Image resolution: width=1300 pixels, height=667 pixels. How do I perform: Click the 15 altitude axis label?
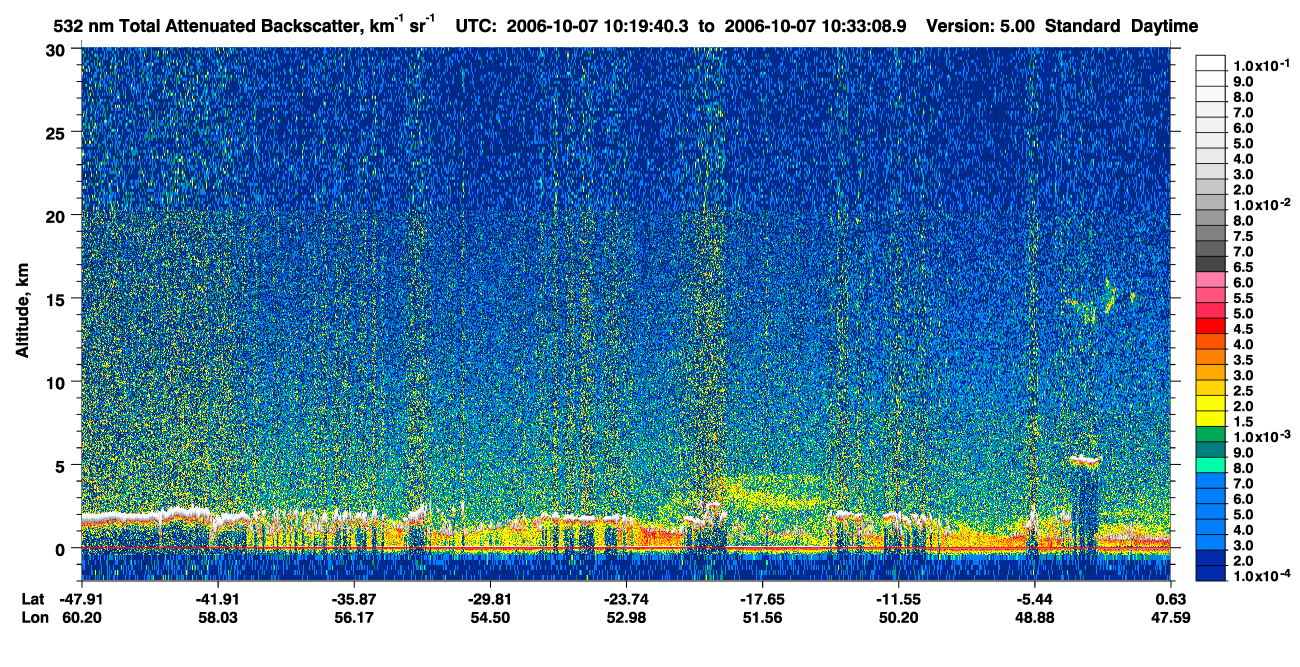(x=57, y=299)
